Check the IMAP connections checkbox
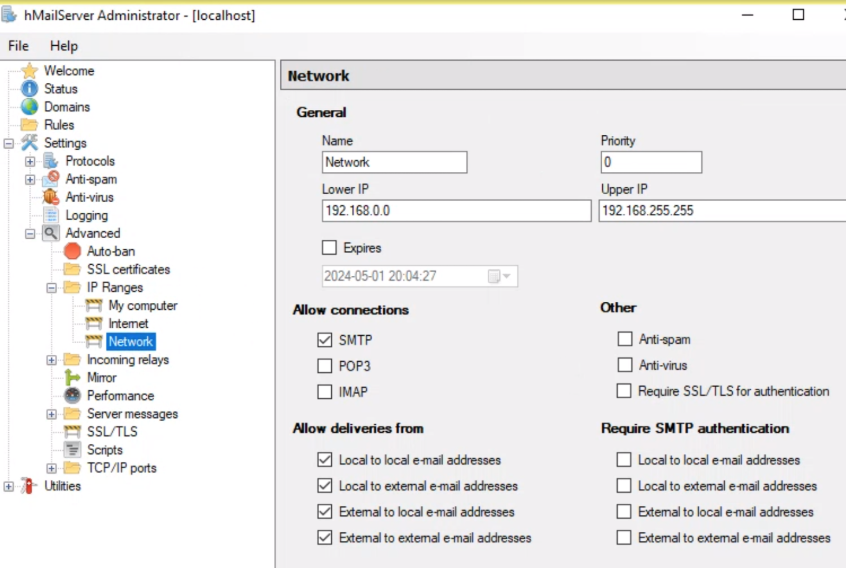 325,392
